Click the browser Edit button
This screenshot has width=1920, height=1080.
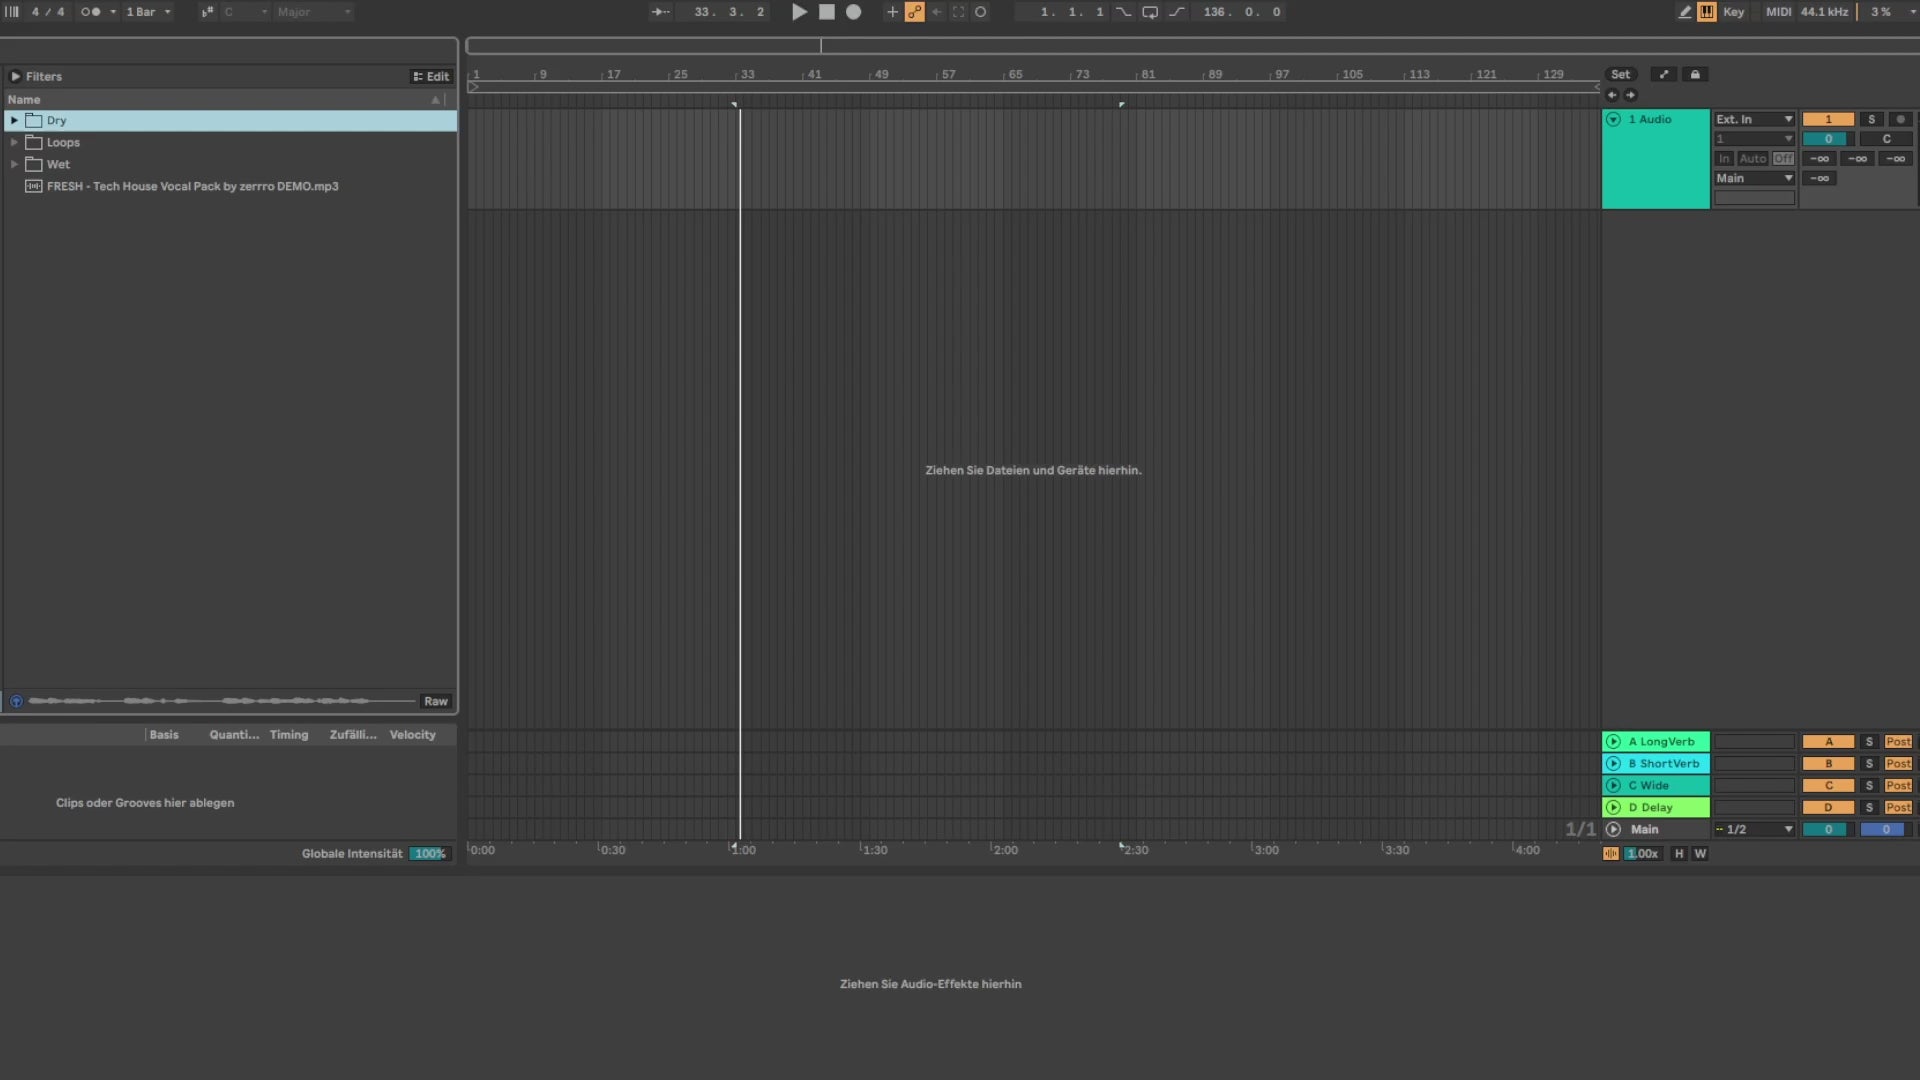click(x=431, y=77)
